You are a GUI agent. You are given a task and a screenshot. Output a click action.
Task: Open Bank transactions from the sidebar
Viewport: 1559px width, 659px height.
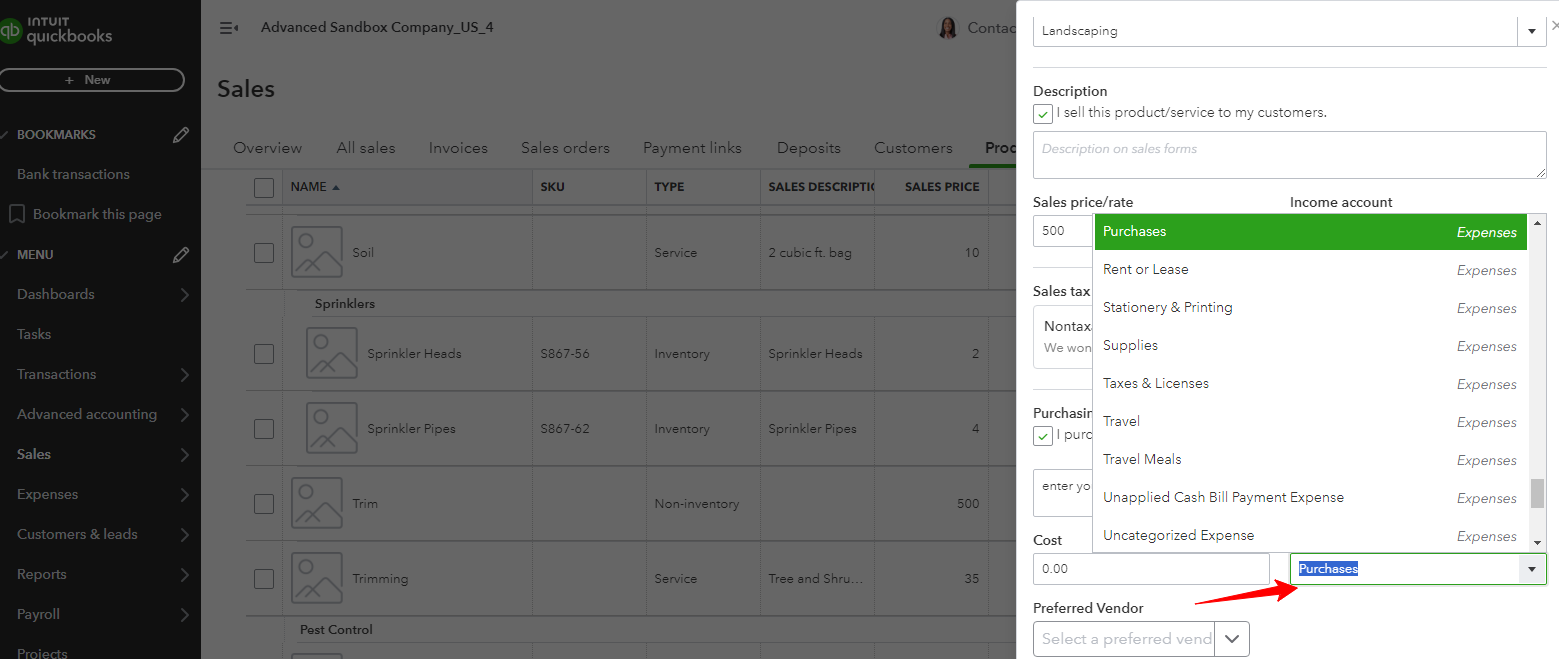coord(73,173)
